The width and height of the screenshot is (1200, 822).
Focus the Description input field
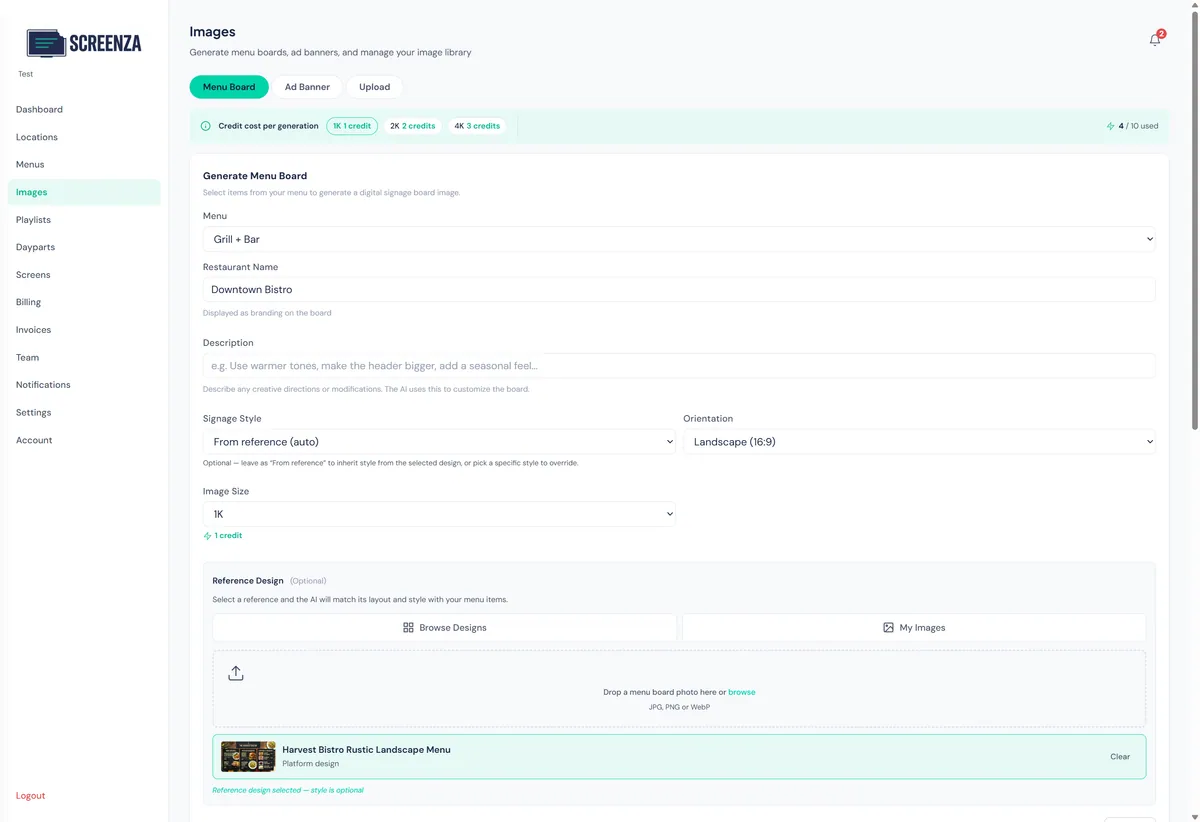pos(679,365)
